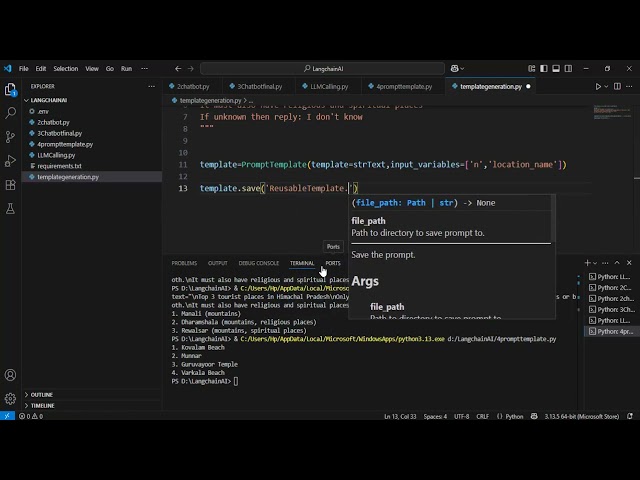Go forward with the navigation arrow
This screenshot has width=640, height=480.
[x=191, y=69]
